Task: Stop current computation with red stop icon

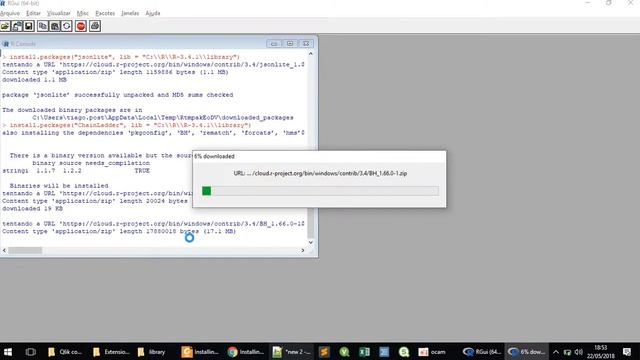Action: (81, 26)
